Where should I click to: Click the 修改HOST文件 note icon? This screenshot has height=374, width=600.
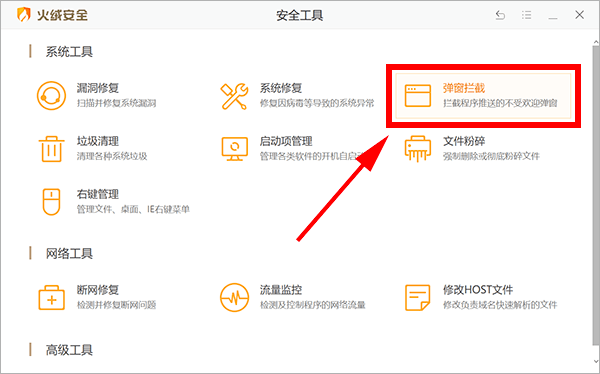[x=417, y=297]
